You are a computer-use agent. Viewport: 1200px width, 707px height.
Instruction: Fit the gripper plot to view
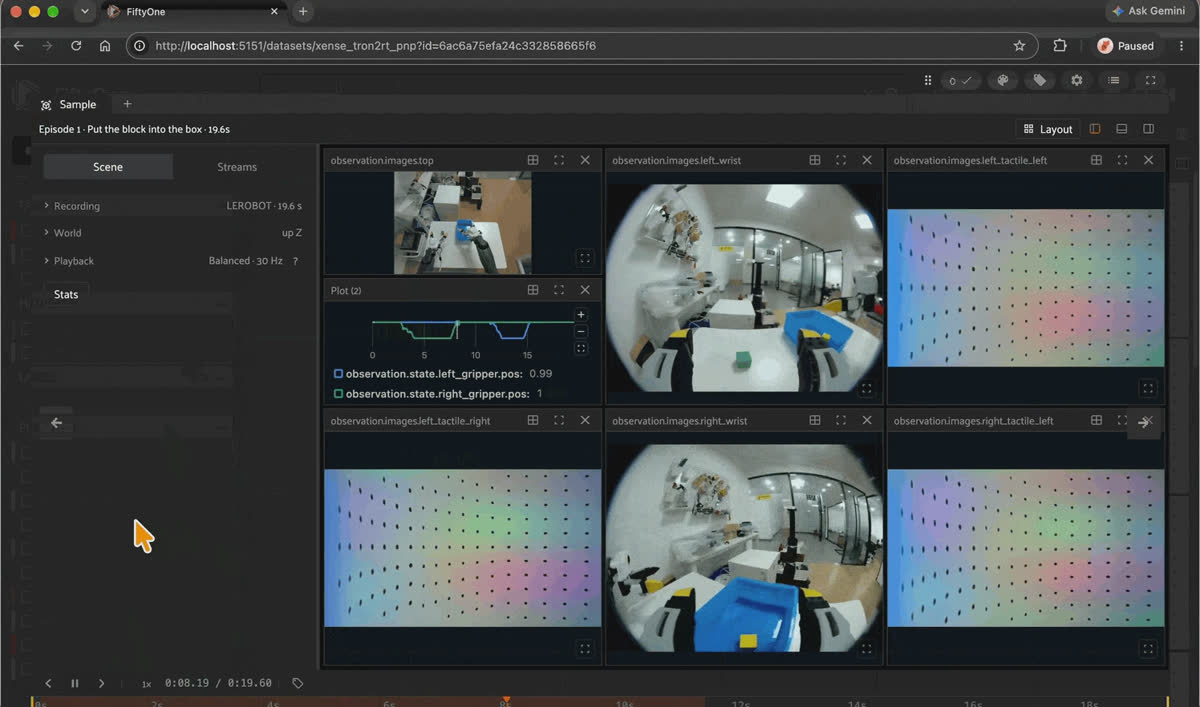click(x=581, y=349)
